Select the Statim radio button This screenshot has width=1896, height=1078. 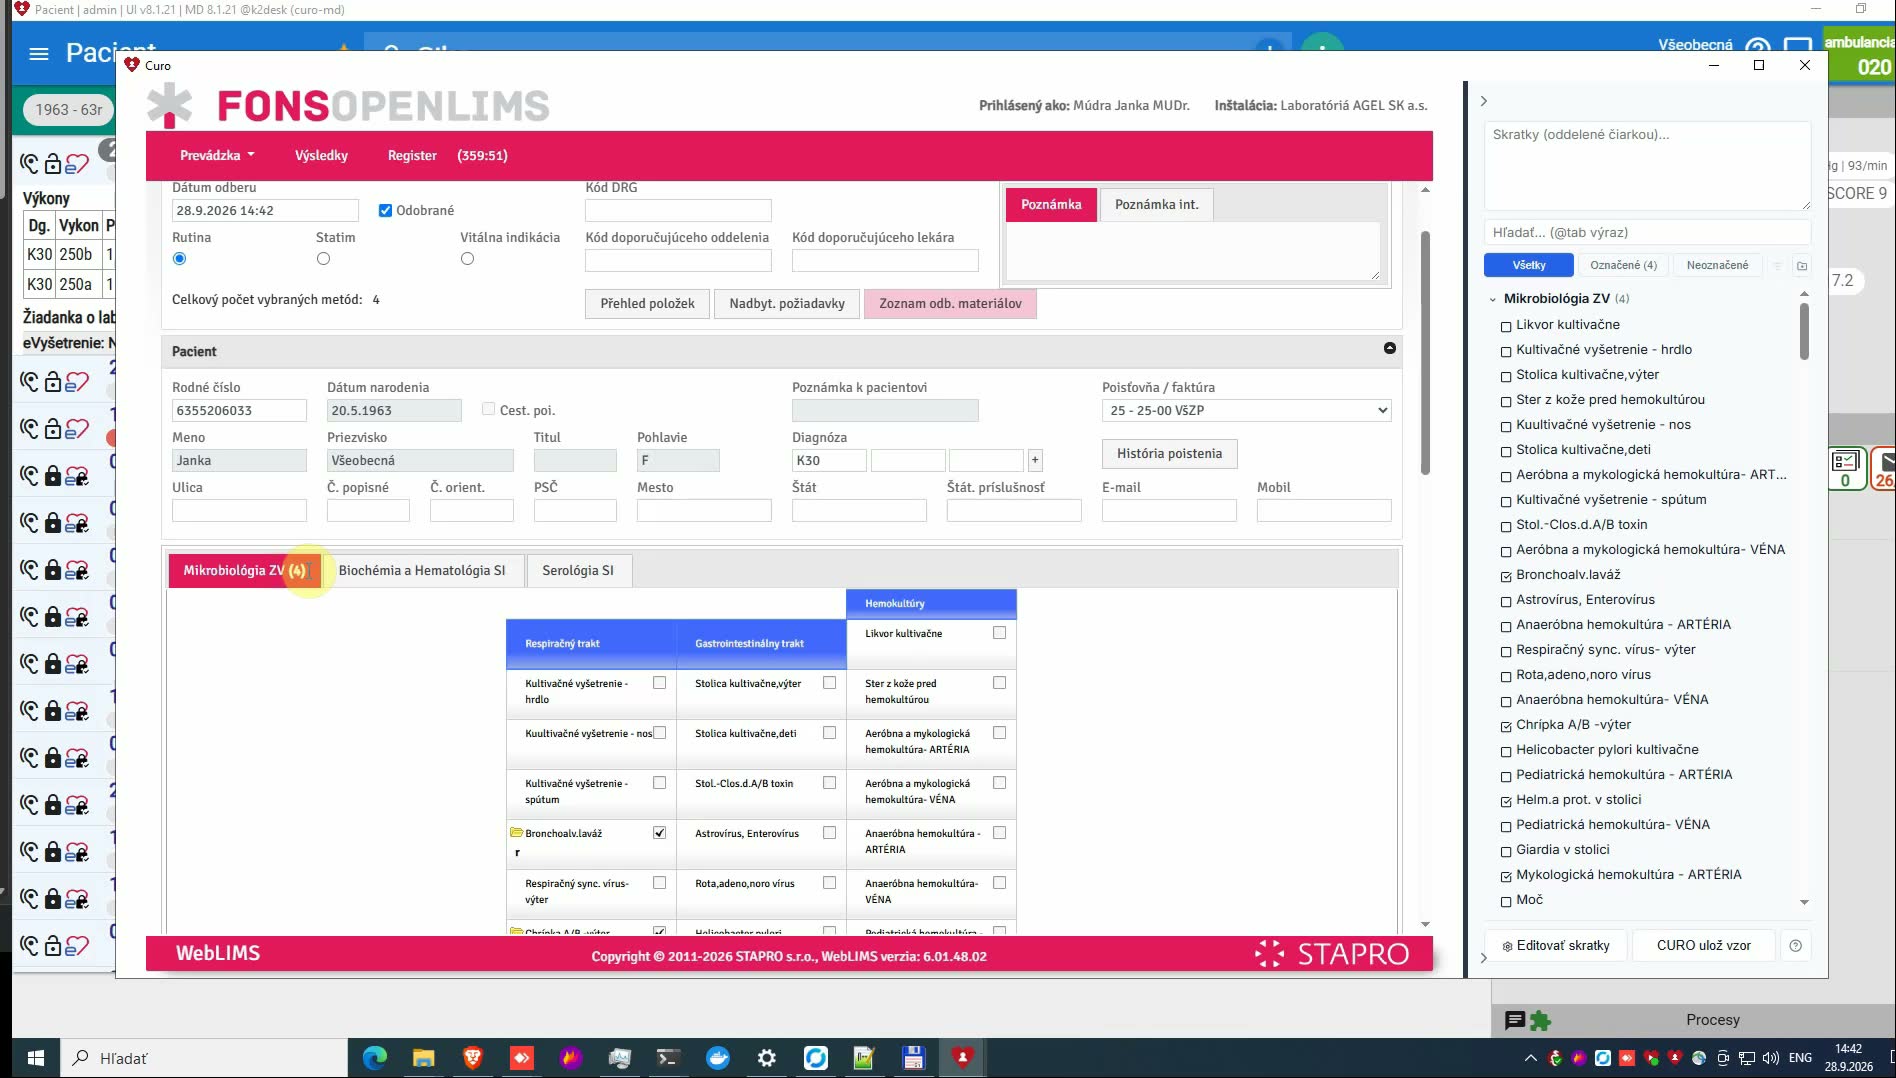pyautogui.click(x=323, y=259)
